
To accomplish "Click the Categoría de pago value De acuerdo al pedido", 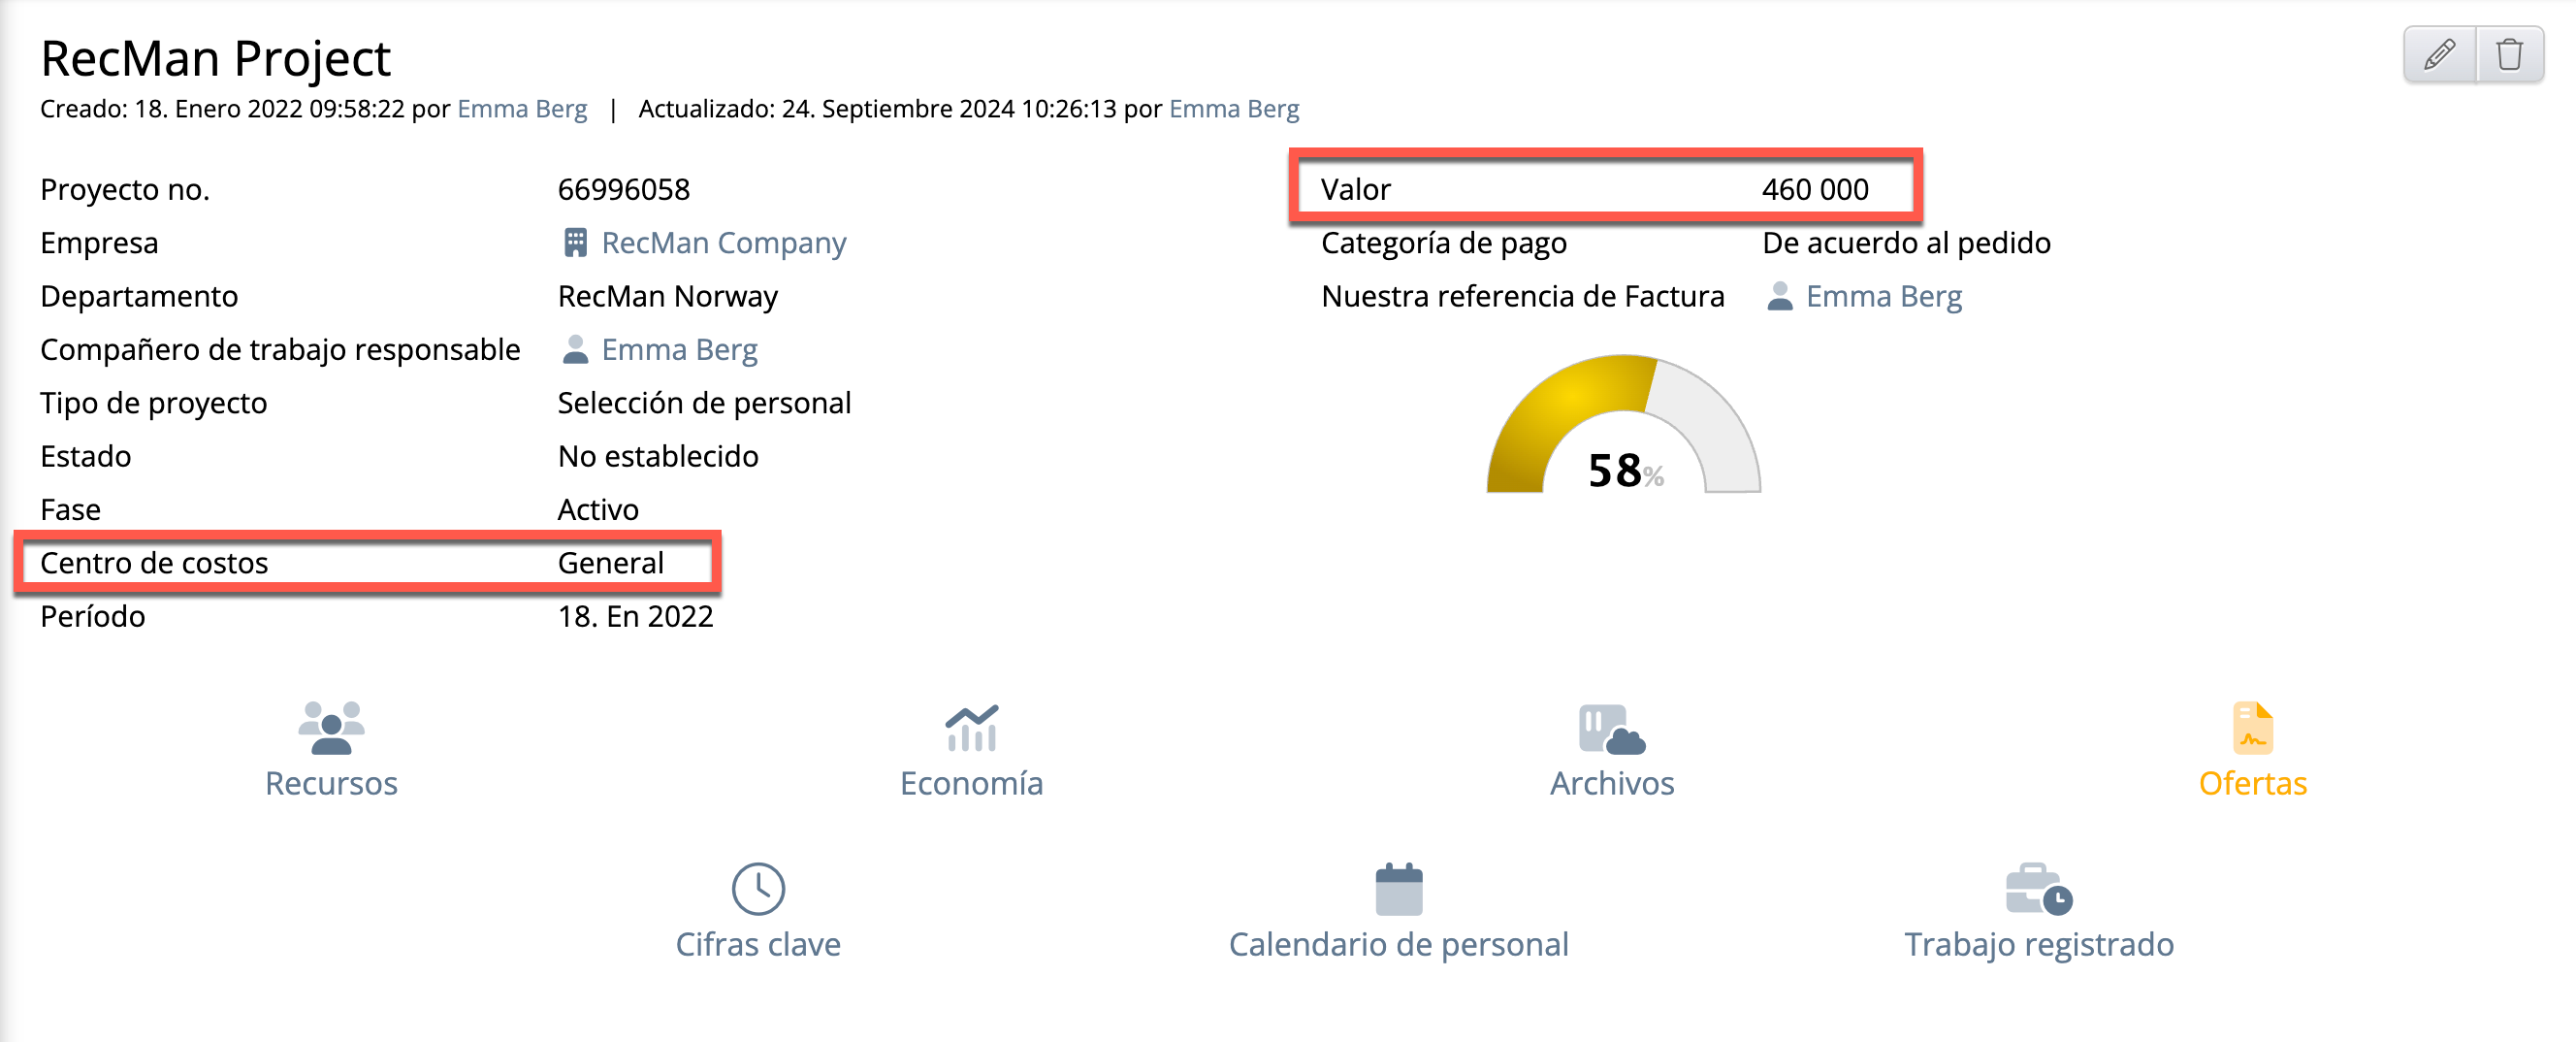I will pos(1906,243).
